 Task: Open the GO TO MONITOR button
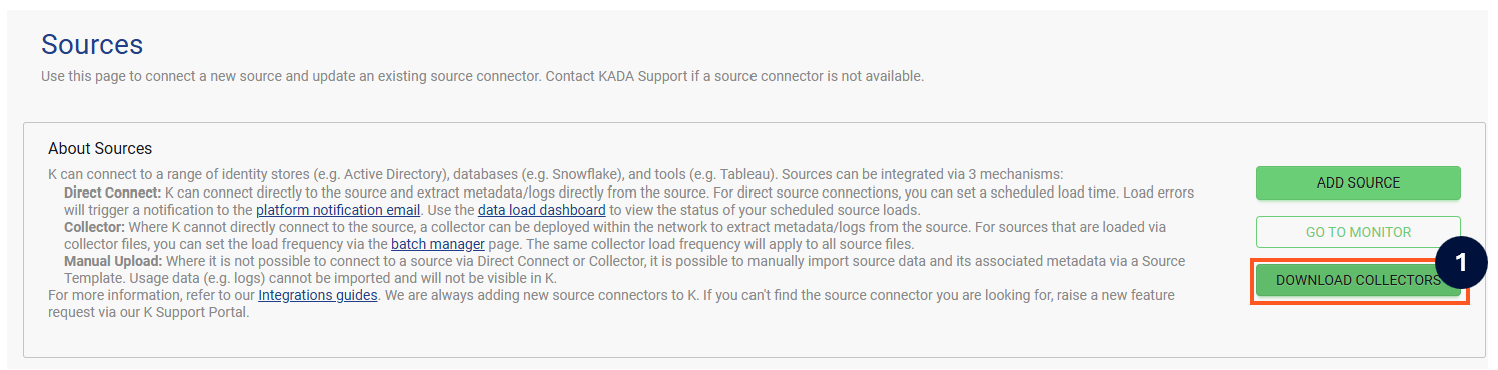pyautogui.click(x=1358, y=232)
